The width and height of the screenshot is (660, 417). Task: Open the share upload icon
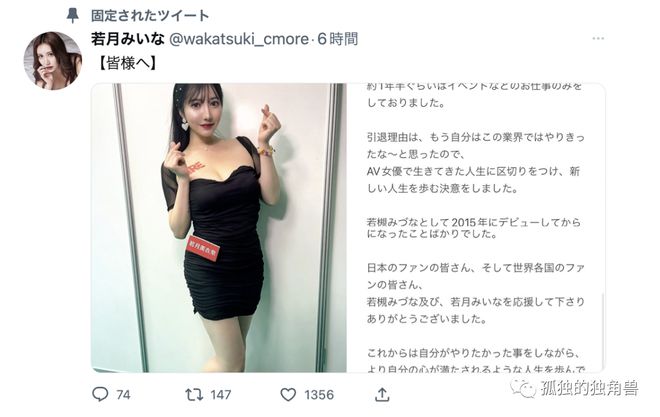382,394
